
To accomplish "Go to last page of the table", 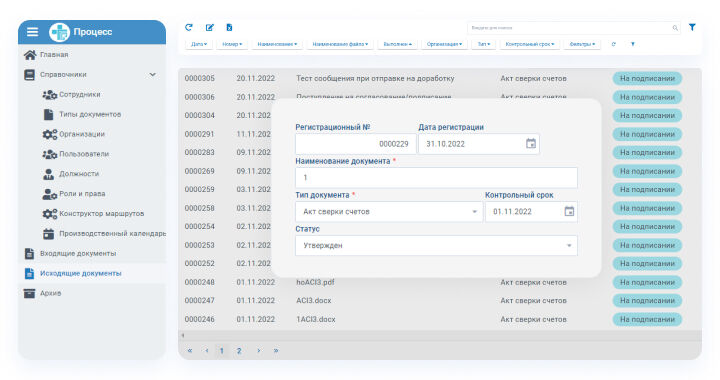I will 276,351.
